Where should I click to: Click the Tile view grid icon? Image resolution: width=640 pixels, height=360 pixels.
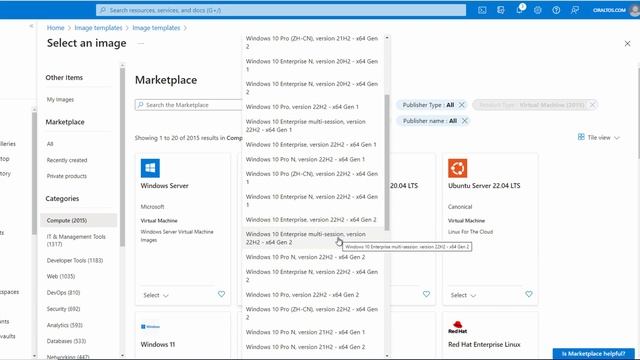581,137
